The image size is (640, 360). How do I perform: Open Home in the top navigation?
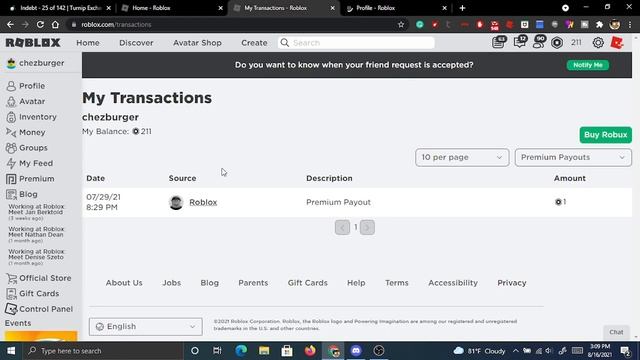88,42
